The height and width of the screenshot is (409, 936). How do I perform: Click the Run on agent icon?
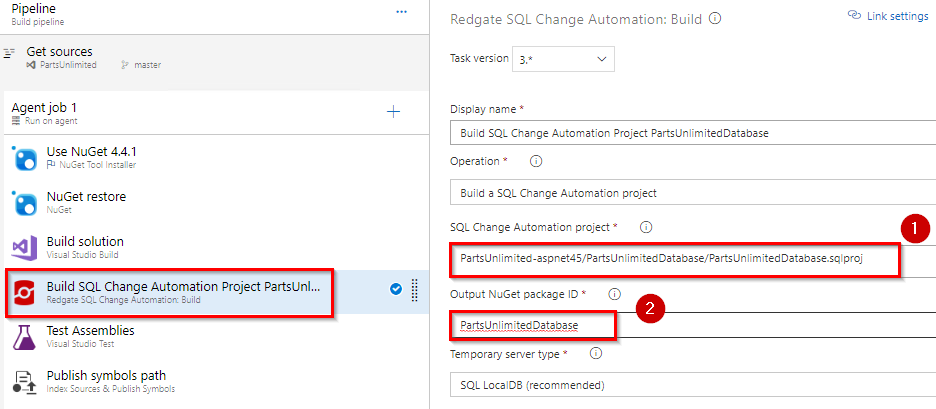[16, 121]
